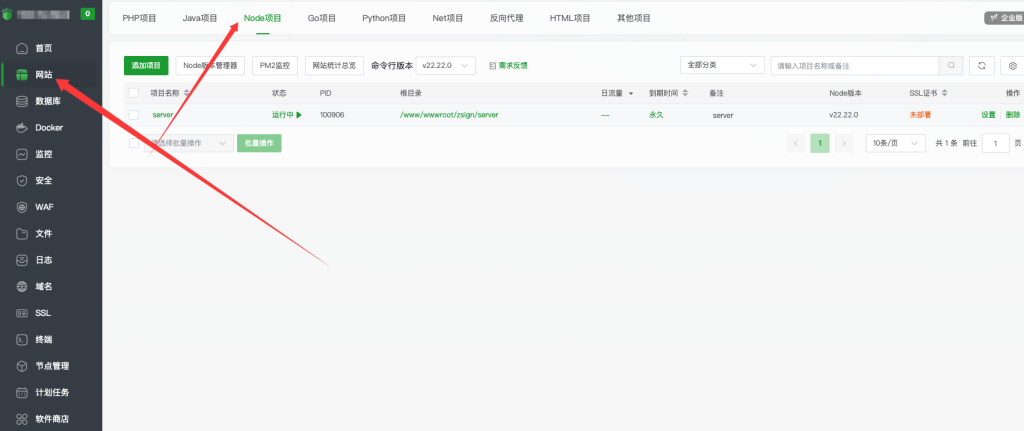Open the 域名 domain globe icon

[x=22, y=287]
